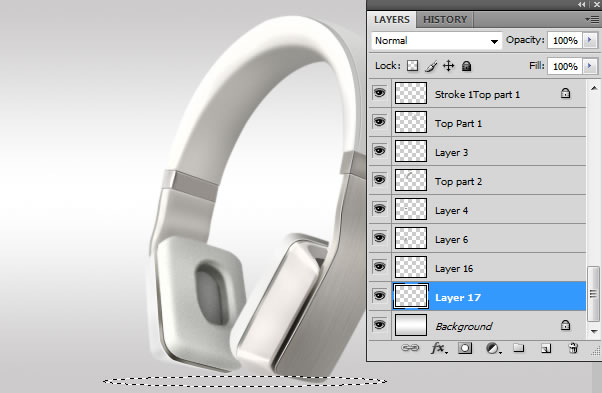Select the Layer 16 row
This screenshot has height=393, width=602.
(477, 267)
